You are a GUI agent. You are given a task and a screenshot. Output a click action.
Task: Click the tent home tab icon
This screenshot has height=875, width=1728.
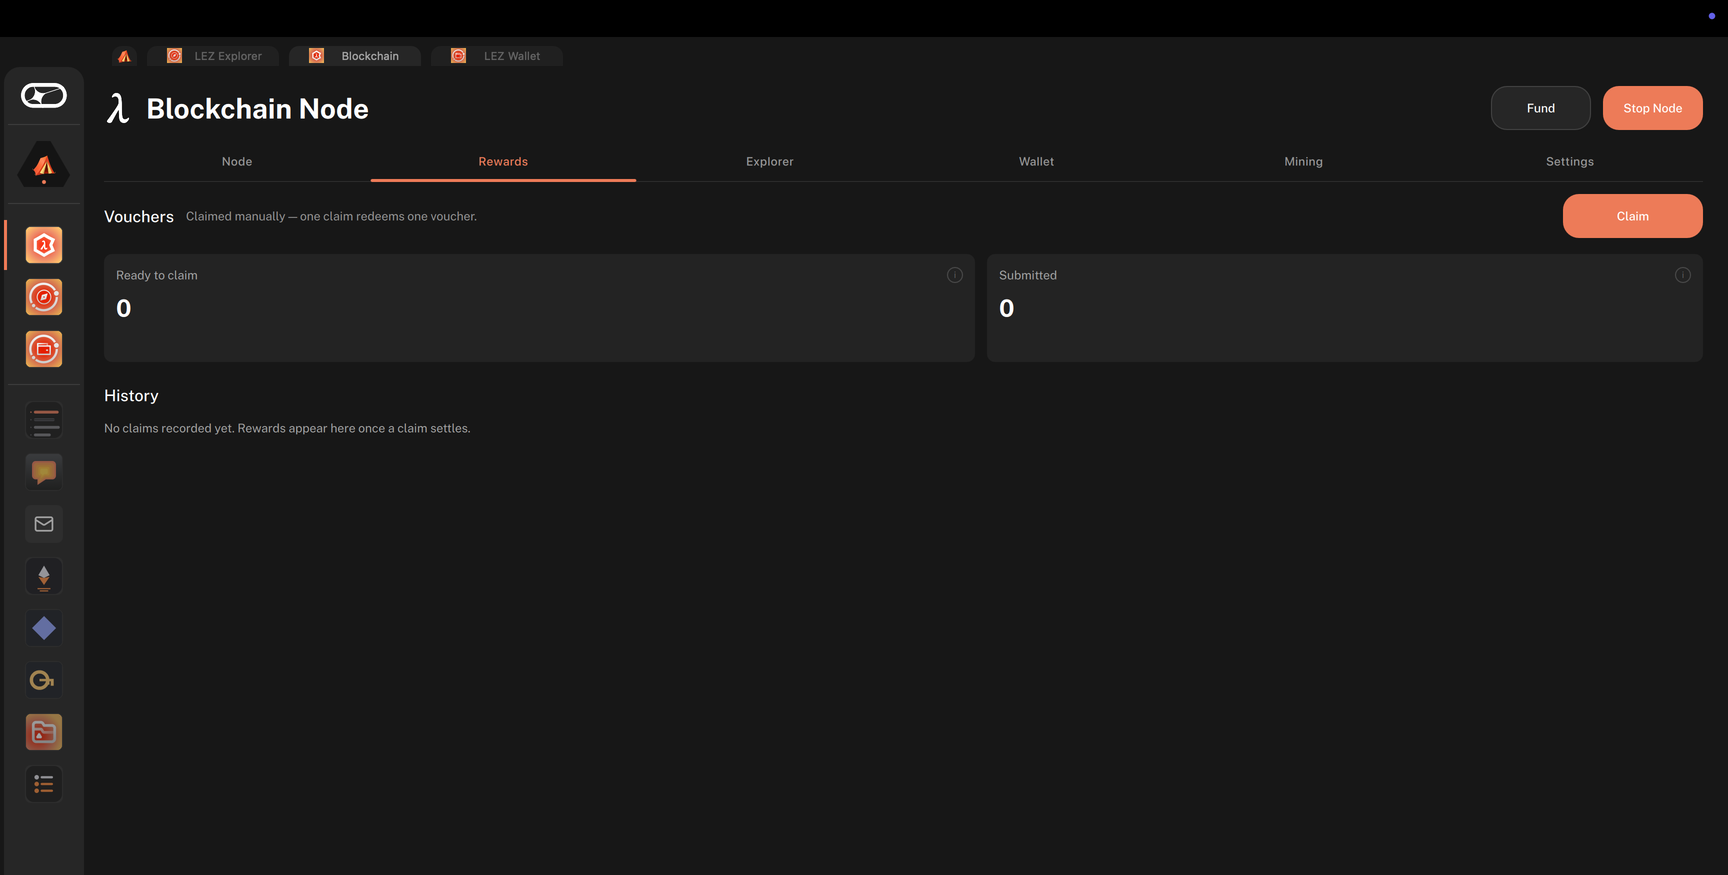(124, 56)
